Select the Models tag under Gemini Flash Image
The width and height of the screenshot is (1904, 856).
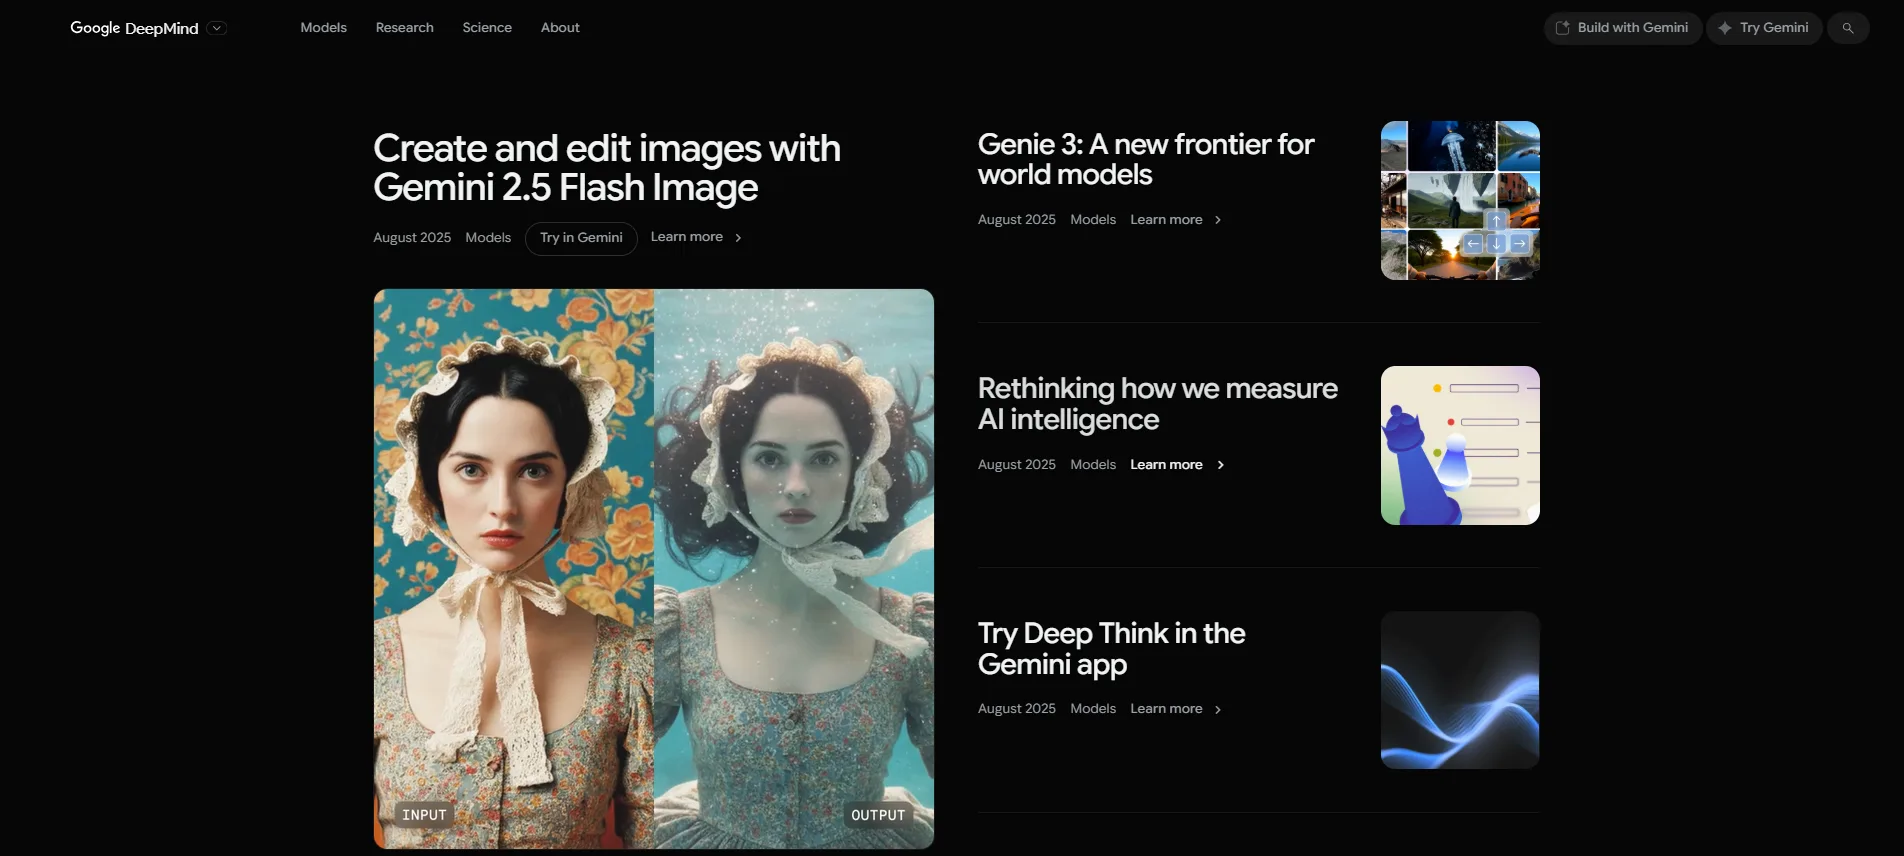(488, 238)
